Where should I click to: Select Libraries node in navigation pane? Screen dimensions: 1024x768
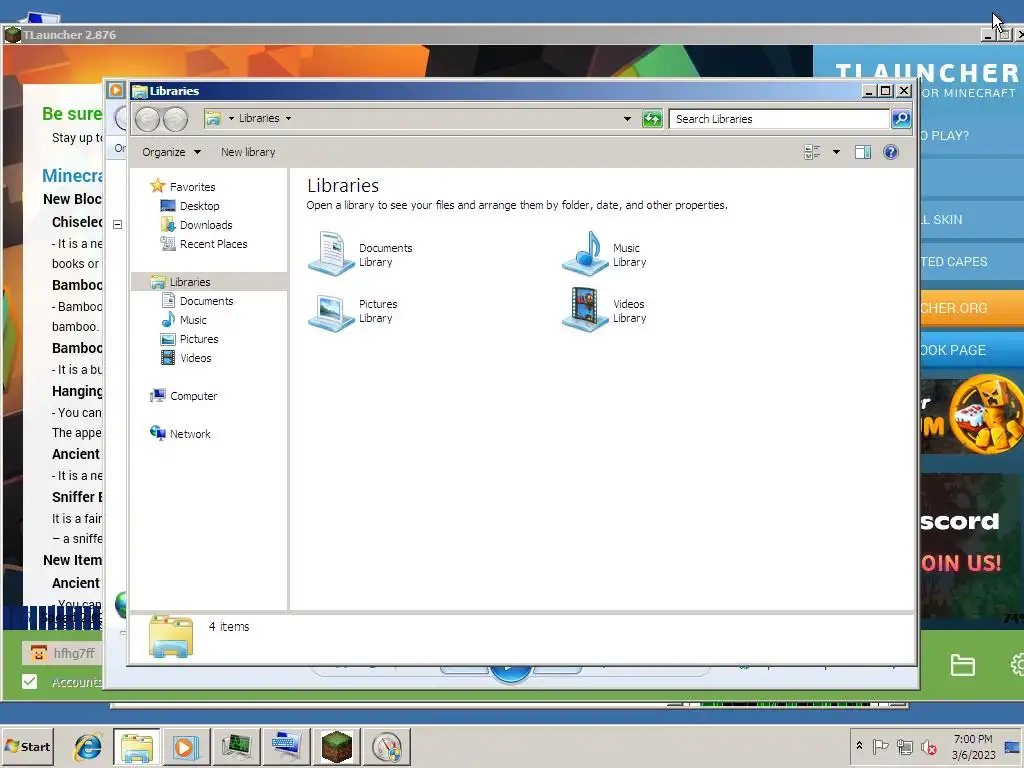tap(189, 282)
